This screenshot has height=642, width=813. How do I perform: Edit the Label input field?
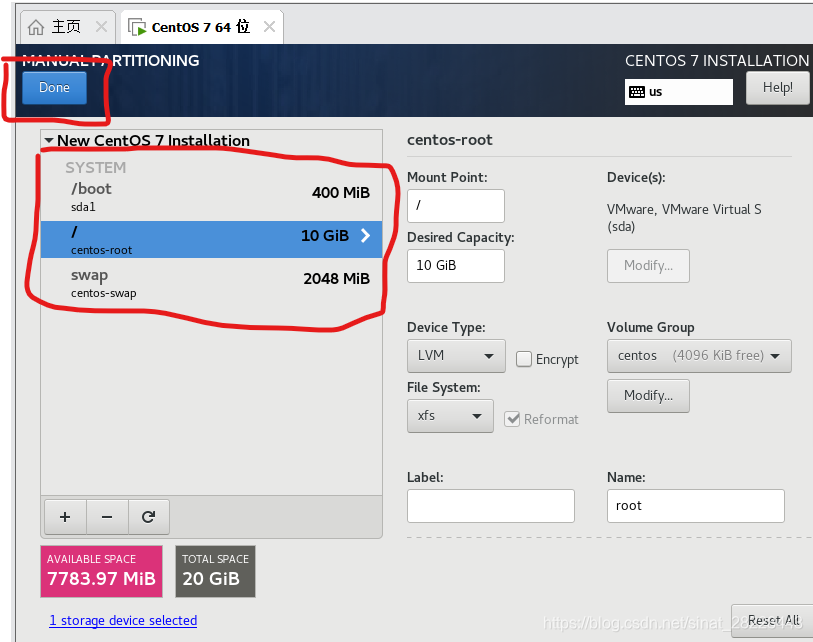490,506
